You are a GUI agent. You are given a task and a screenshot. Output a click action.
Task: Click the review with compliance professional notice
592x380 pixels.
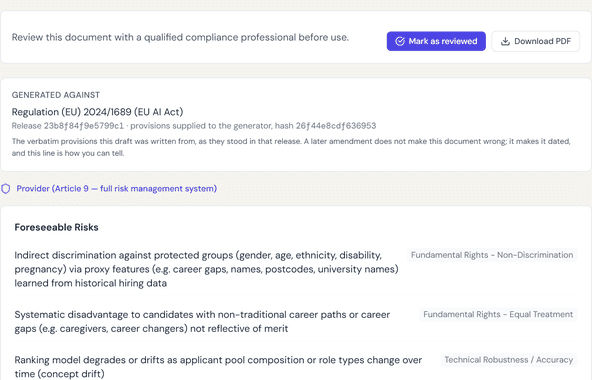(x=180, y=37)
